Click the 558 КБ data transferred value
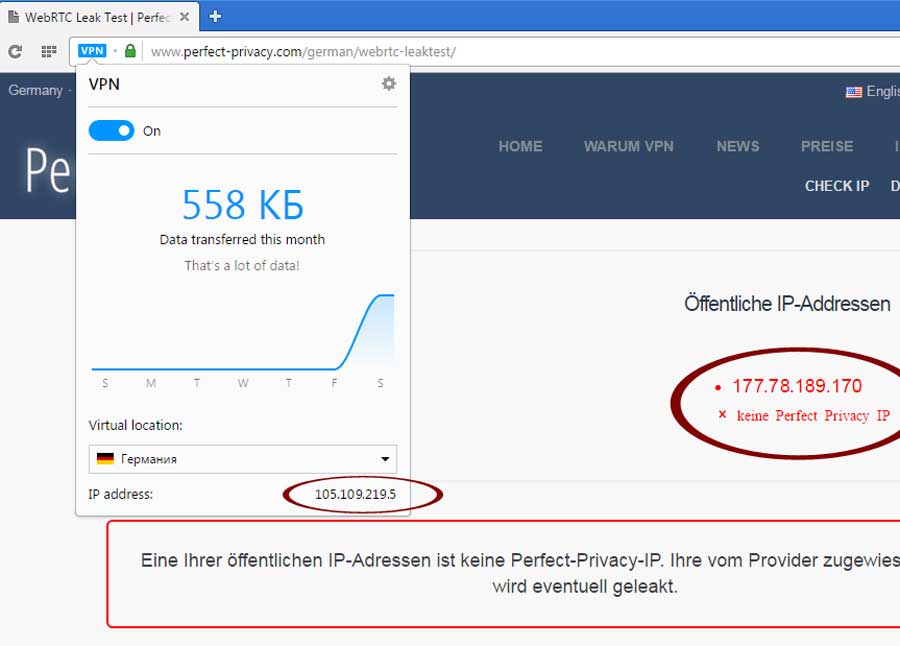The height and width of the screenshot is (646, 900). point(243,205)
